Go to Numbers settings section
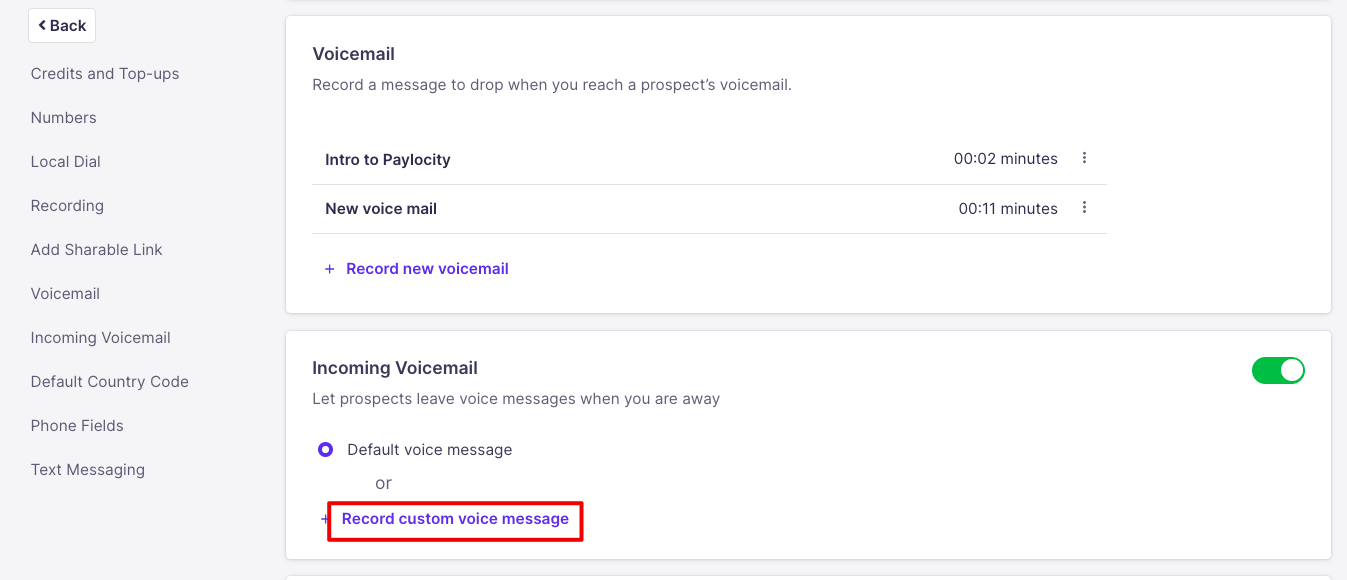The height and width of the screenshot is (580, 1347). point(64,118)
